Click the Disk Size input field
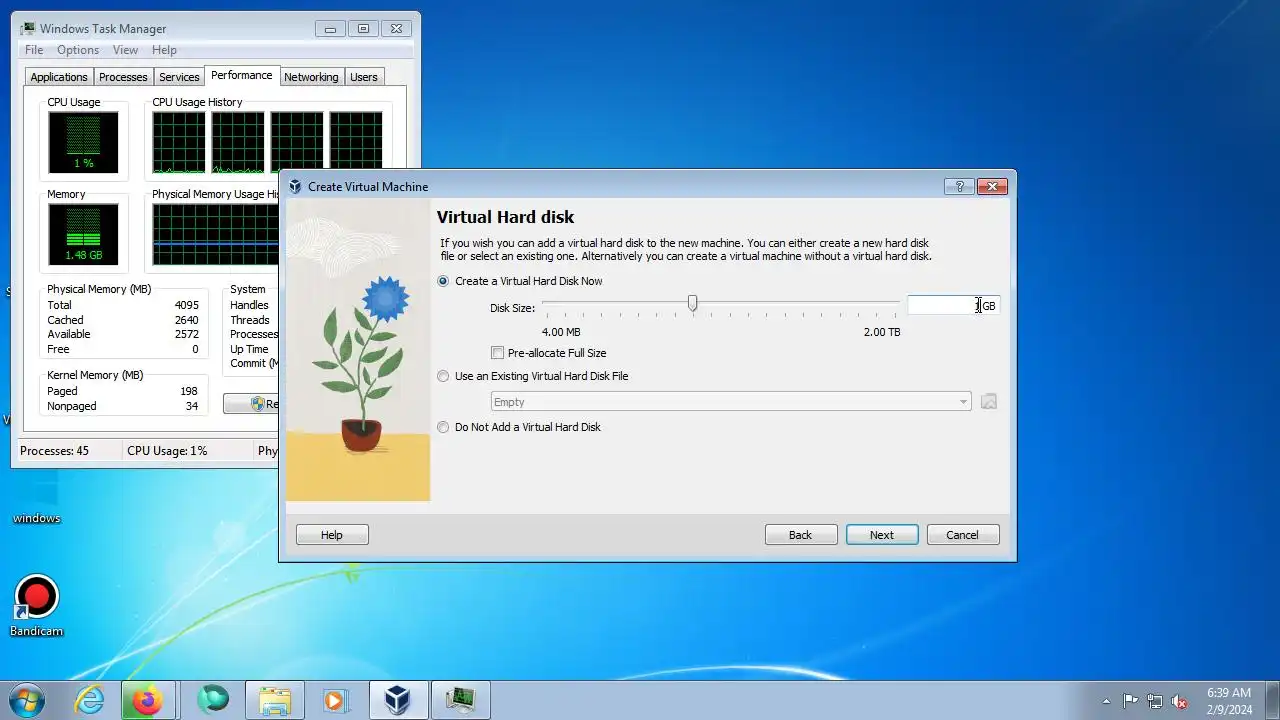 952,305
